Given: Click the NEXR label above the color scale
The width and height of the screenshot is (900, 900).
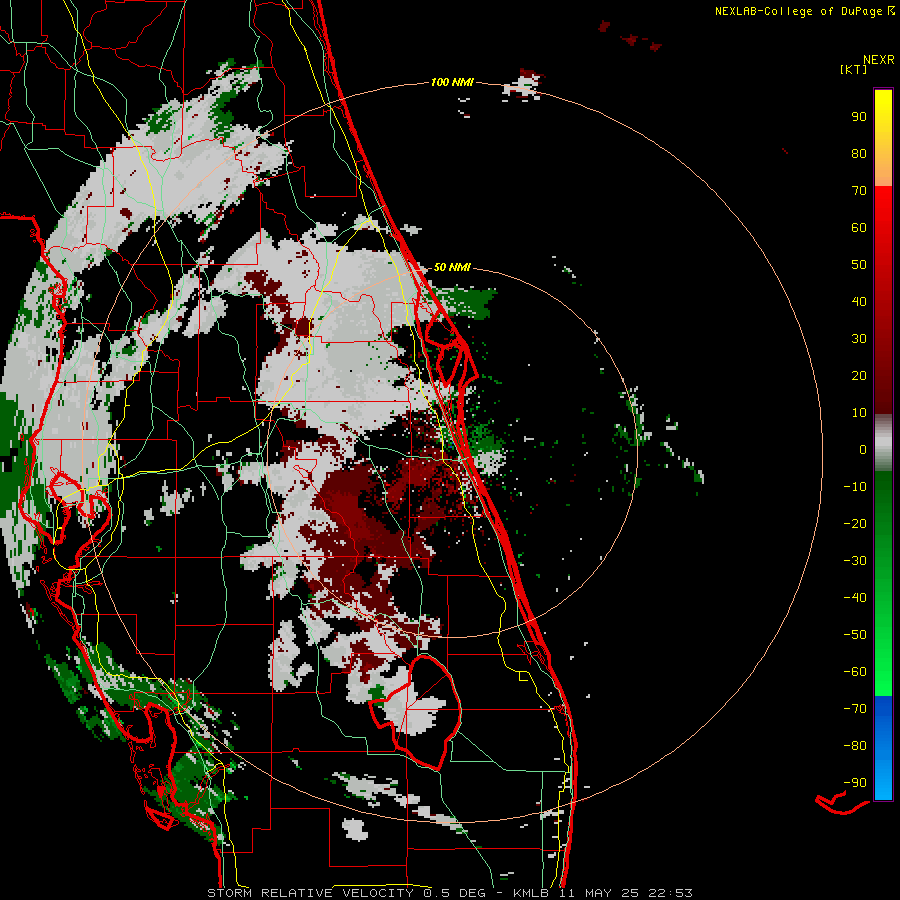Looking at the screenshot, I should click(879, 60).
